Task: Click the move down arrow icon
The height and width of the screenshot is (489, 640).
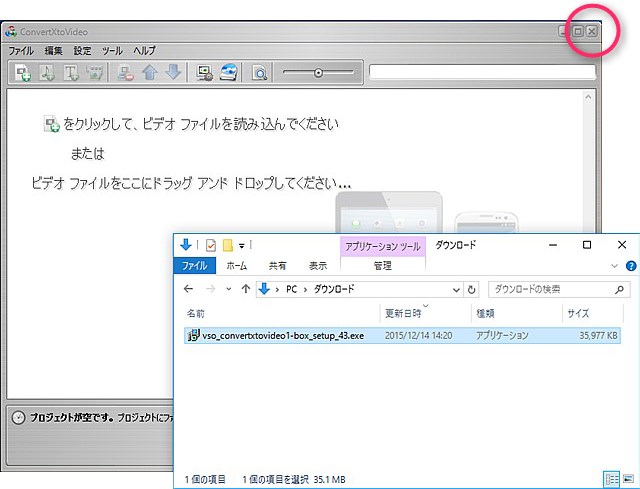Action: point(173,72)
